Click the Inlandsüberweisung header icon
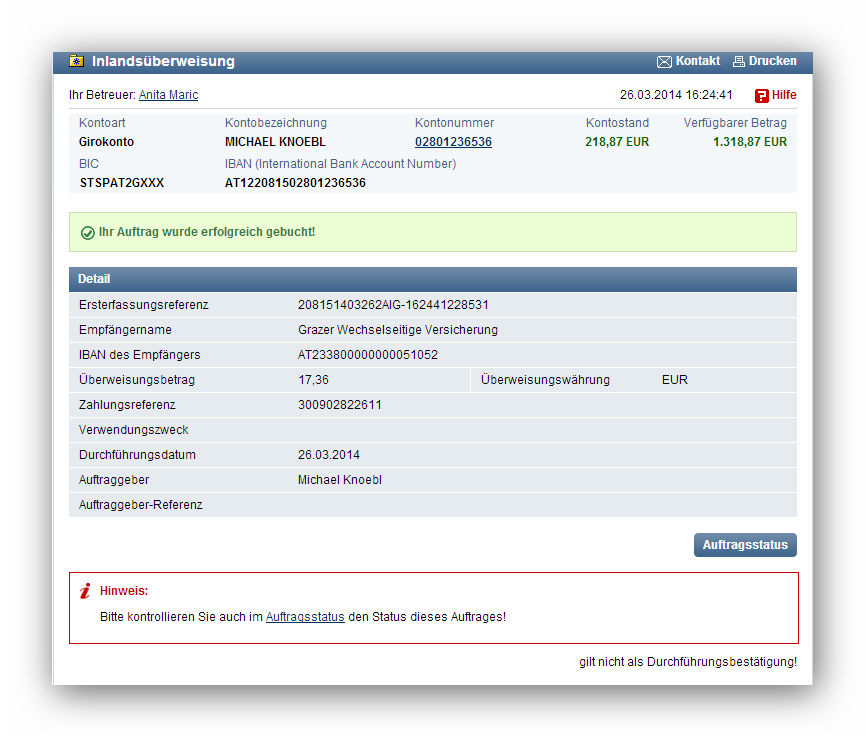Viewport: 865px width, 737px height. click(77, 61)
